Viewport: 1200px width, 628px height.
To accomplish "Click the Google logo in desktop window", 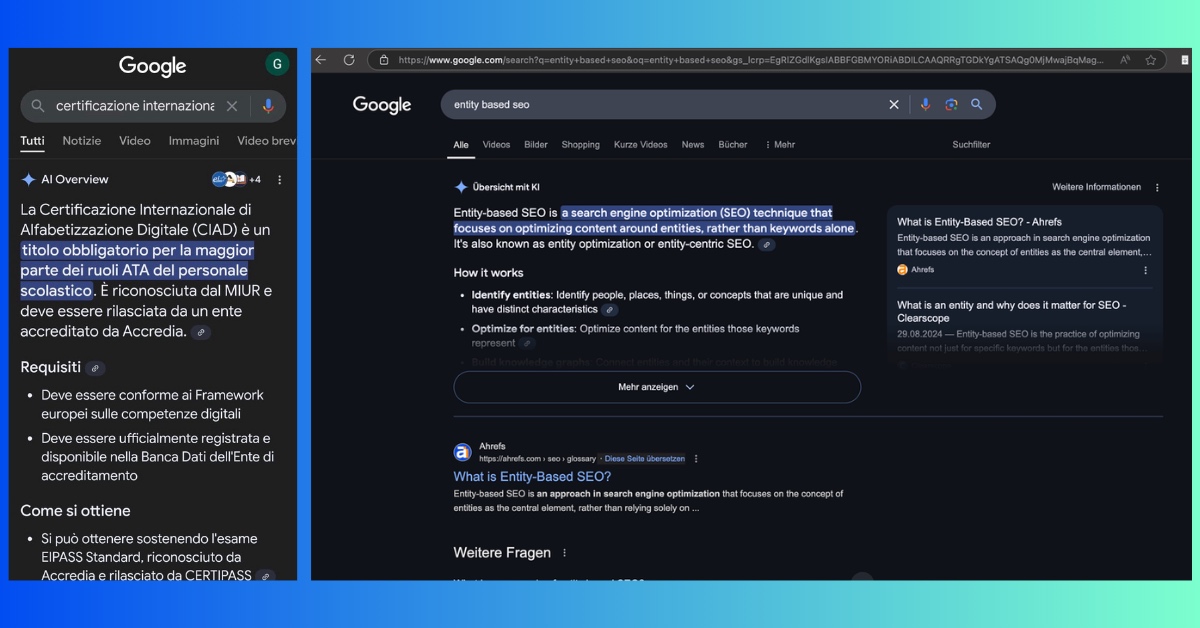I will [382, 105].
